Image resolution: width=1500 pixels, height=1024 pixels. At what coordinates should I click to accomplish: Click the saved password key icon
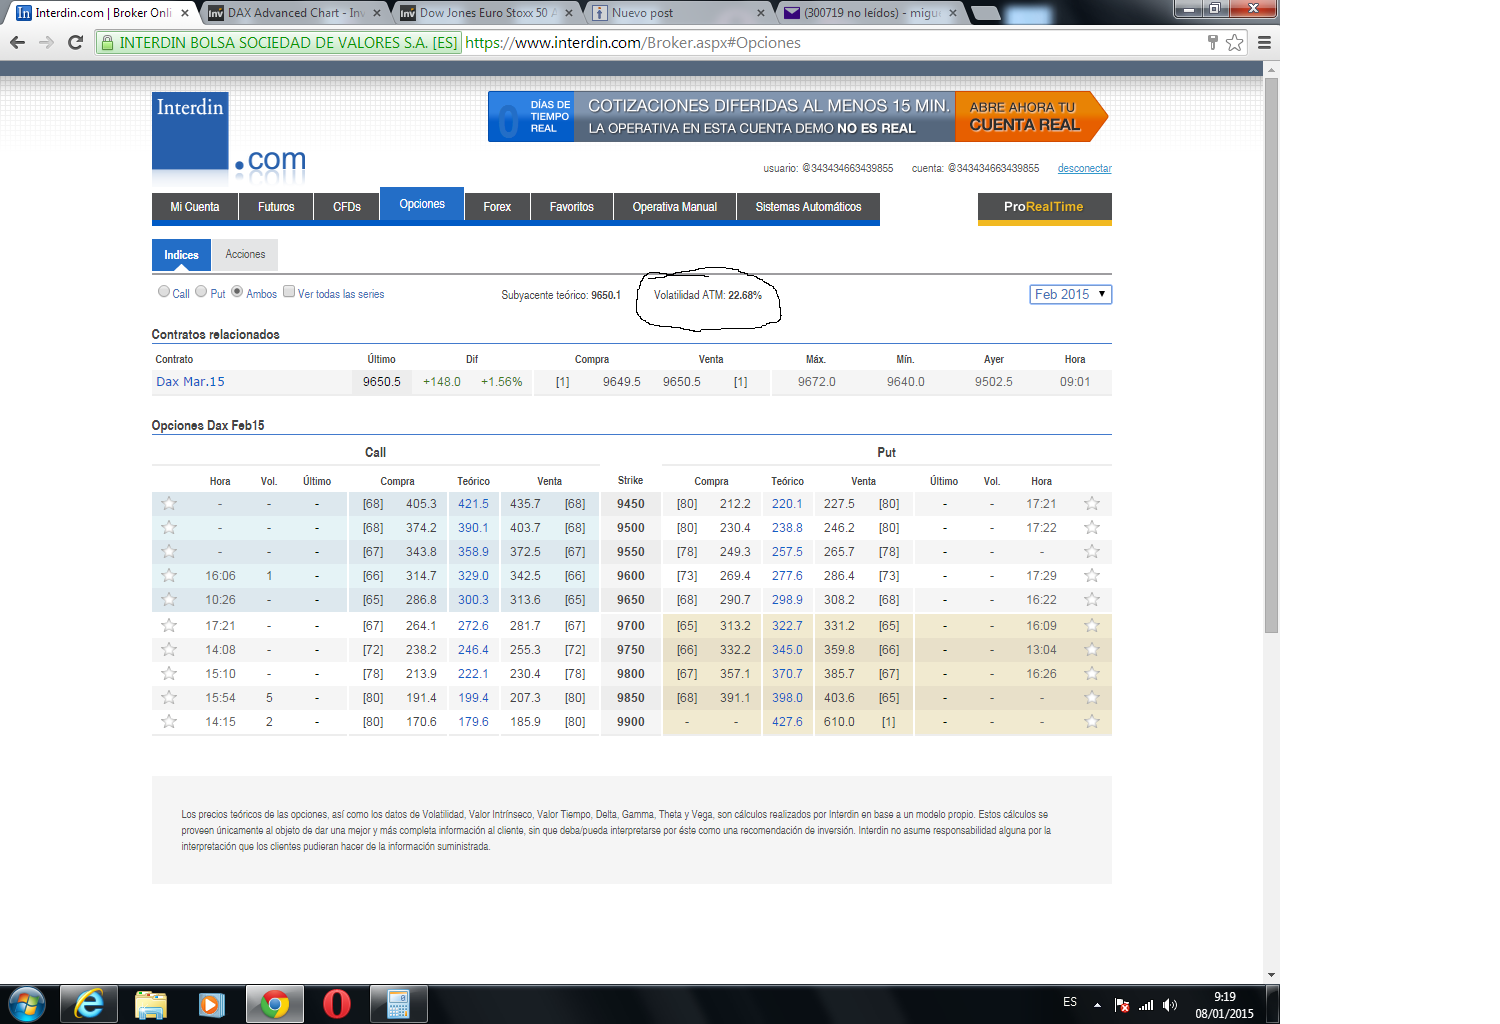(x=1213, y=42)
